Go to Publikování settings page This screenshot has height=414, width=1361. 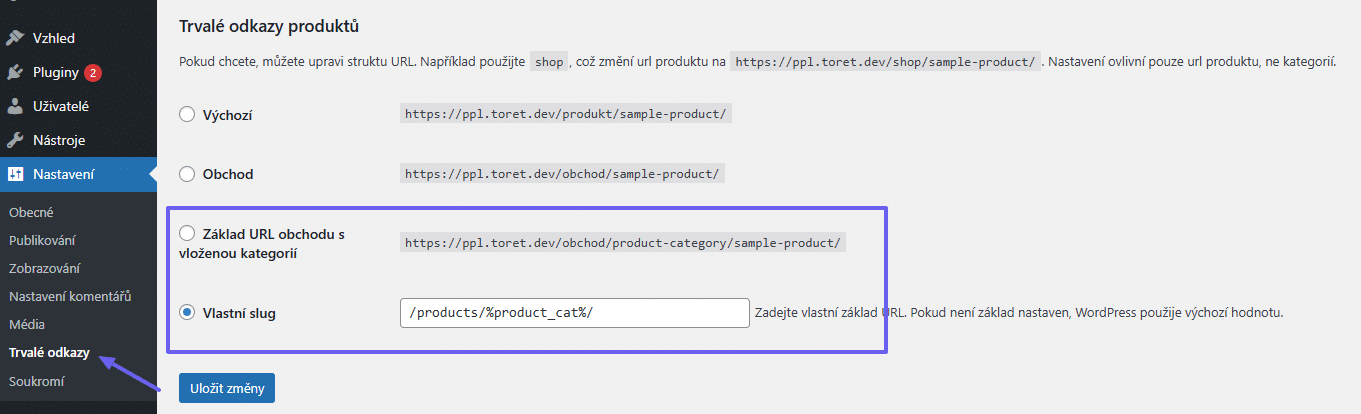pyautogui.click(x=42, y=240)
